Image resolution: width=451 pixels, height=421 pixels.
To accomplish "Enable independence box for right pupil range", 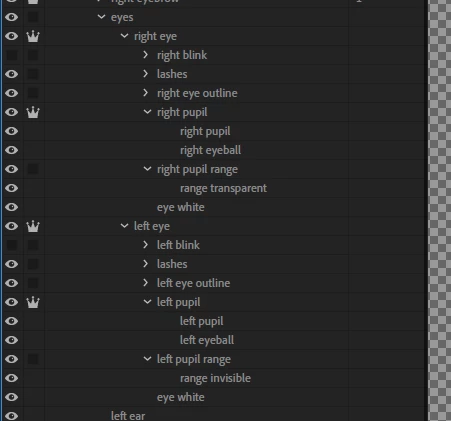I will pyautogui.click(x=33, y=169).
